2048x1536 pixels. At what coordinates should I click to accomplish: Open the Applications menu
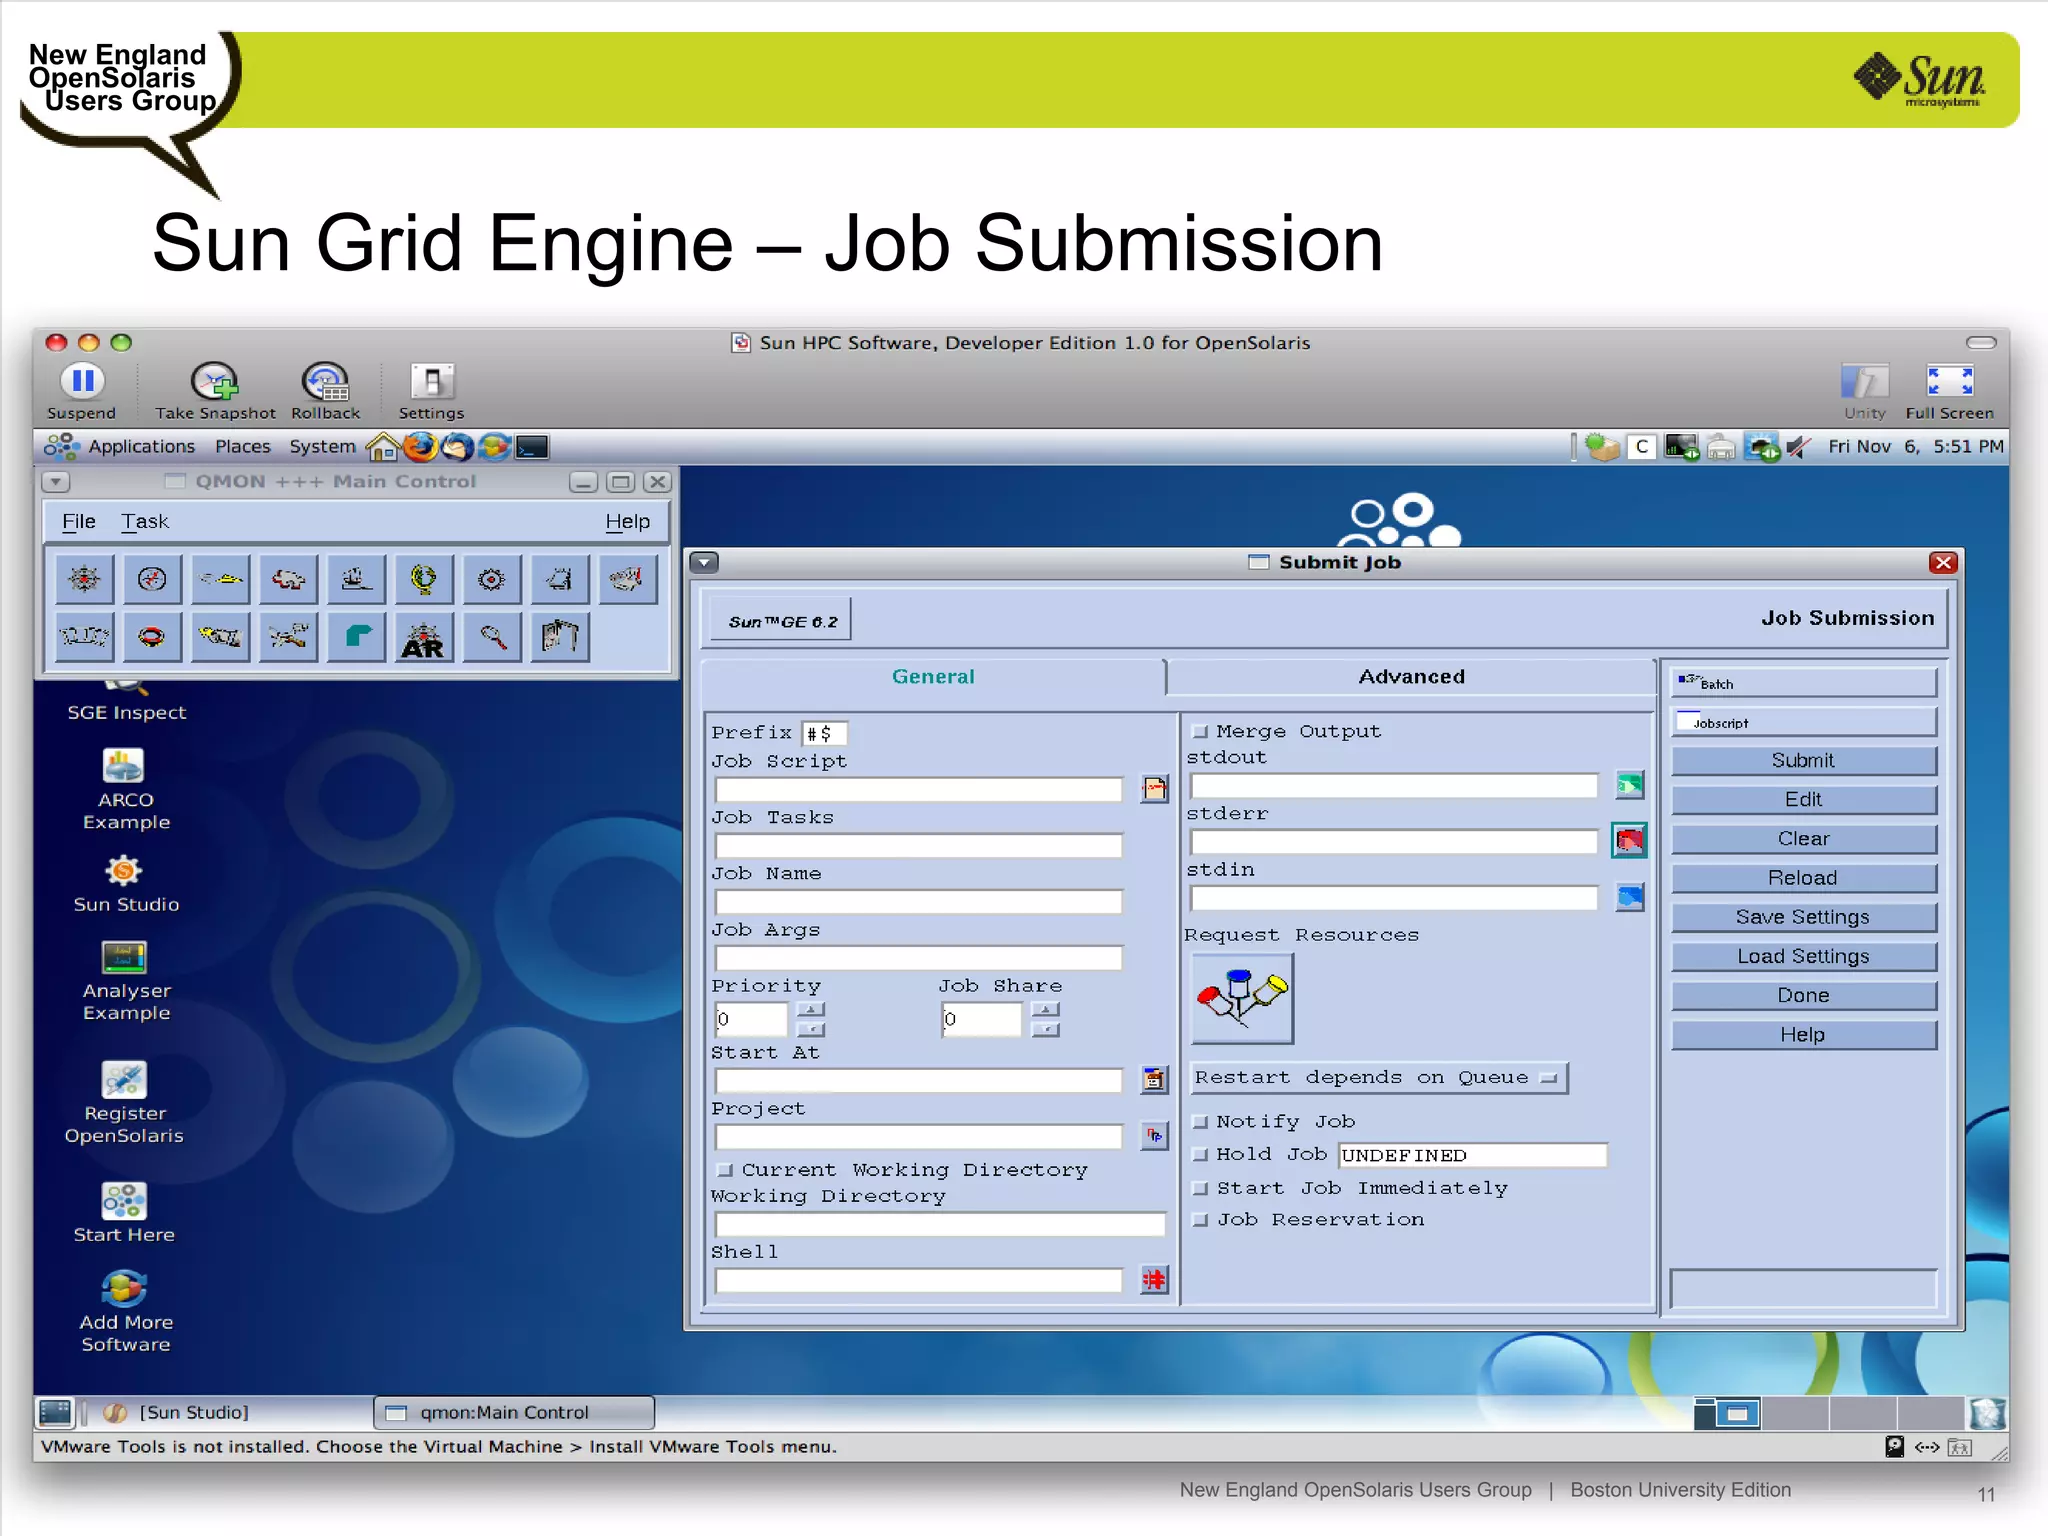(x=141, y=446)
